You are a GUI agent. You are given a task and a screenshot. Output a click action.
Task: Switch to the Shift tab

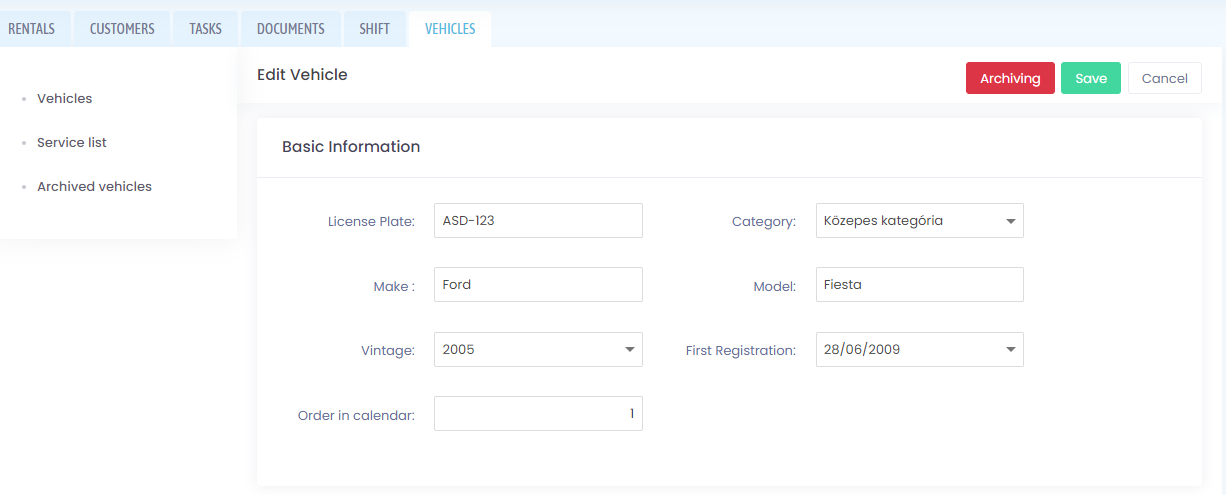375,29
